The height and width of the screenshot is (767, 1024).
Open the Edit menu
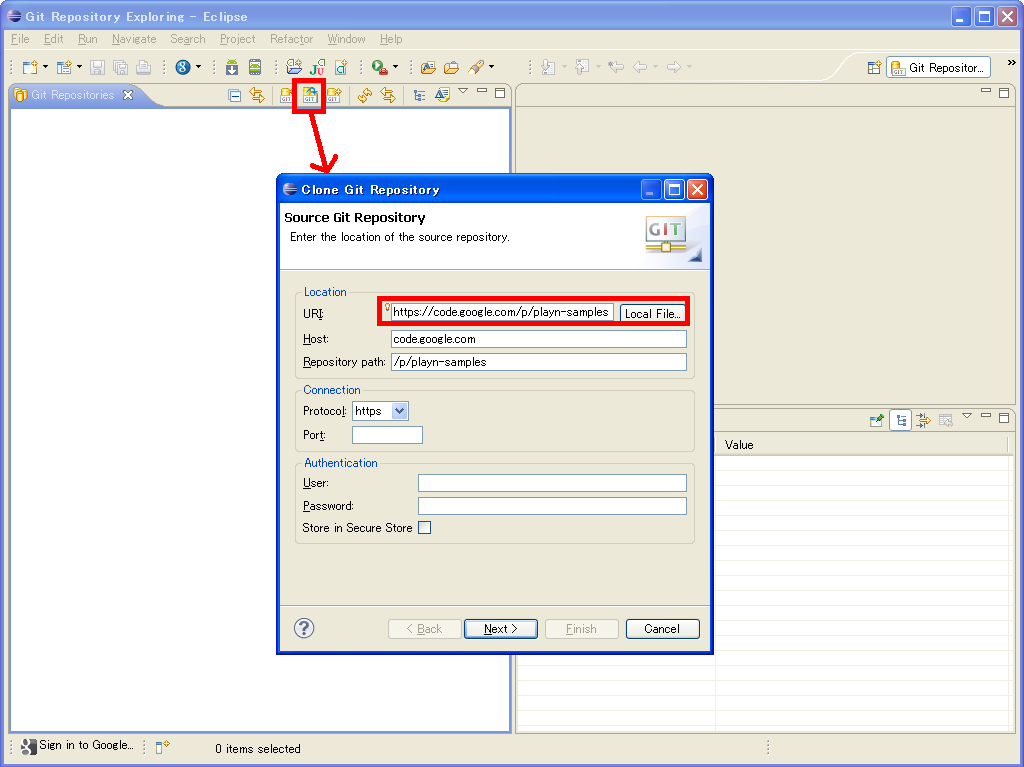click(54, 39)
